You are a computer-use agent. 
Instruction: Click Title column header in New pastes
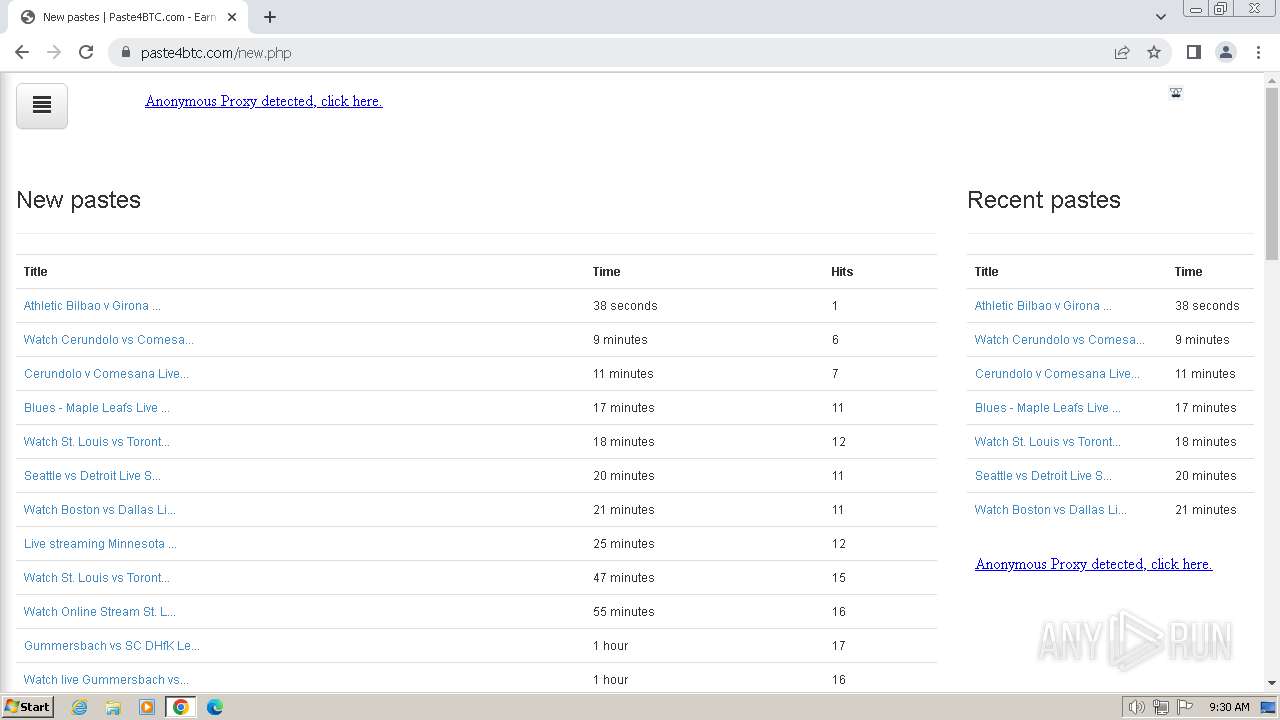point(36,272)
